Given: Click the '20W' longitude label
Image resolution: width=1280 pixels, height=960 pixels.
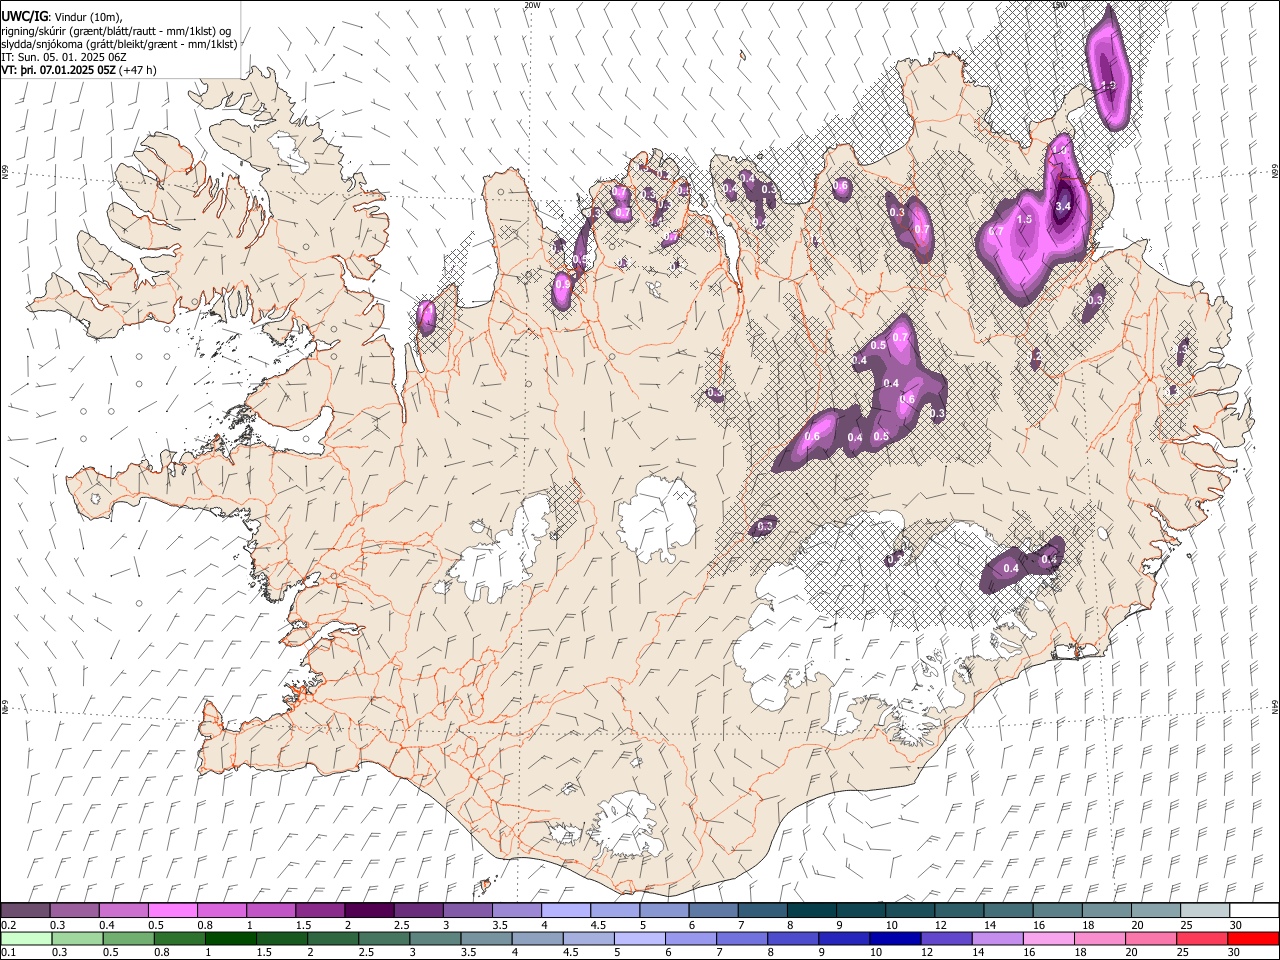Looking at the screenshot, I should tap(532, 5).
